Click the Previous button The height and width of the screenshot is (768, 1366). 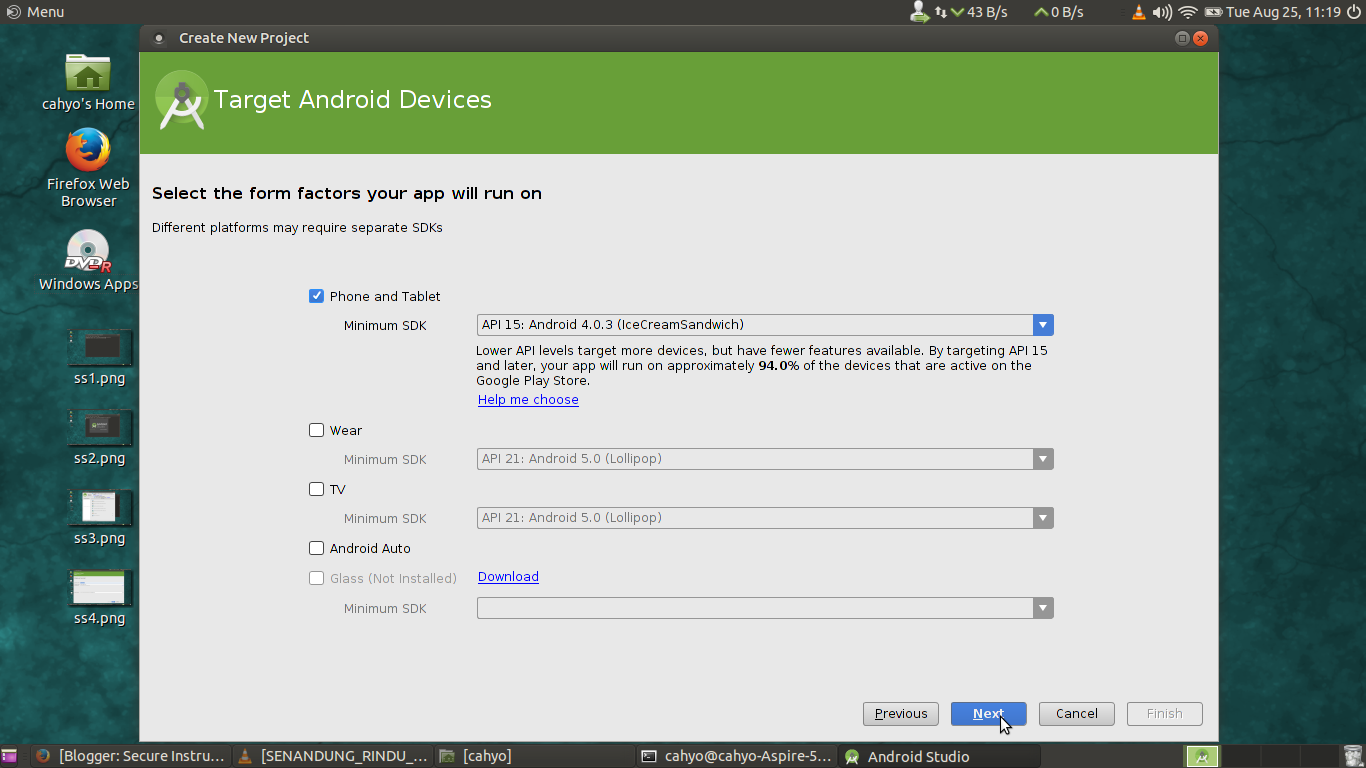tap(901, 714)
